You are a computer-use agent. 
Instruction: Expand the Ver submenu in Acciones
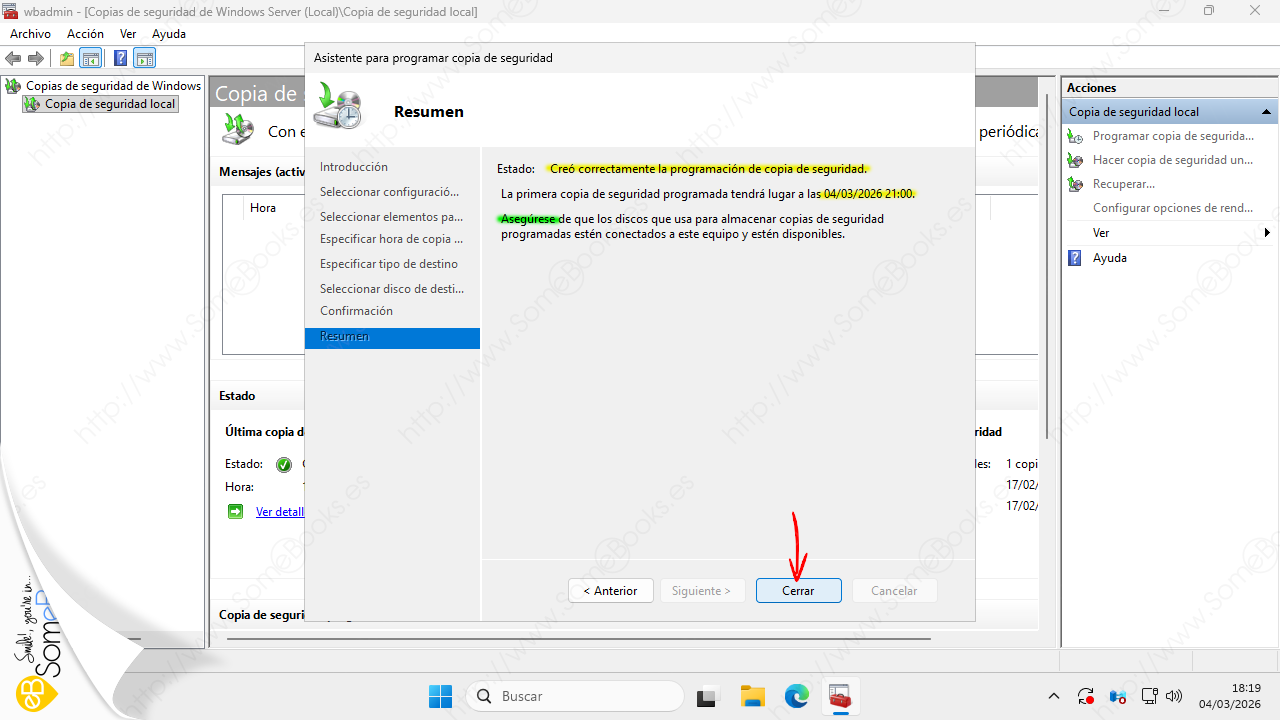point(1267,233)
